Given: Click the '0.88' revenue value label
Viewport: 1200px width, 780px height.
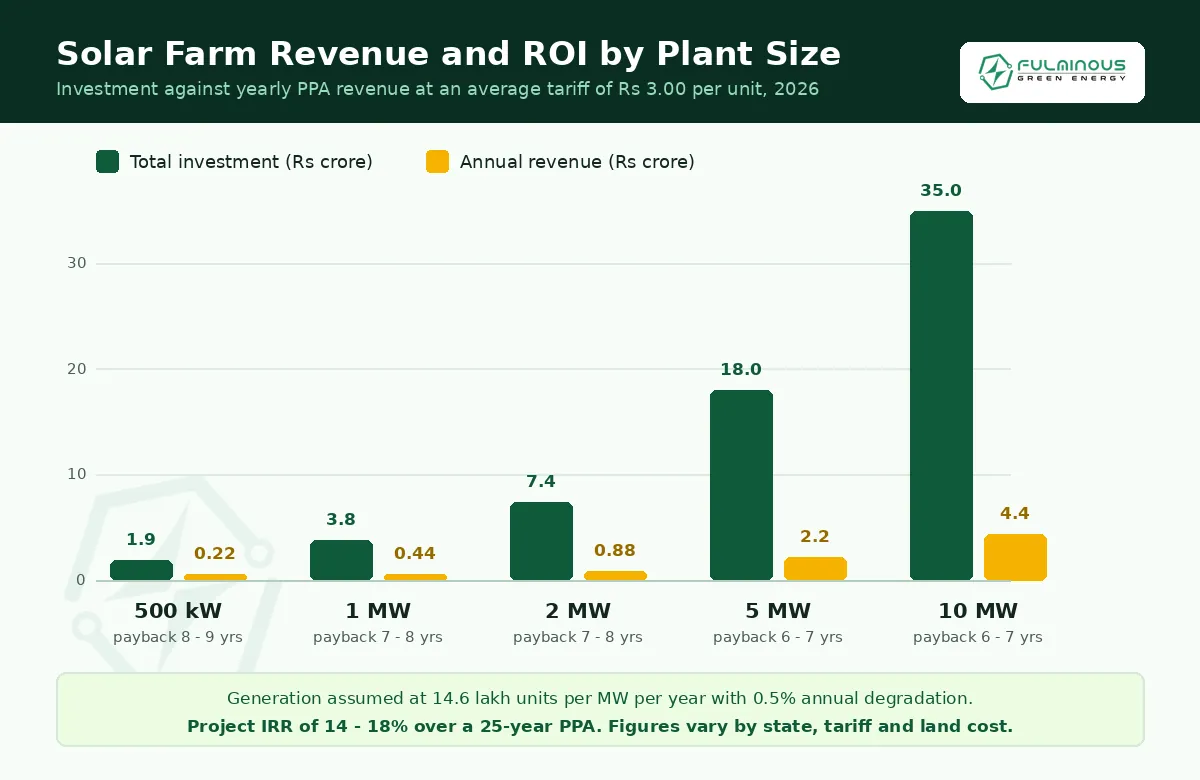Looking at the screenshot, I should pos(615,550).
